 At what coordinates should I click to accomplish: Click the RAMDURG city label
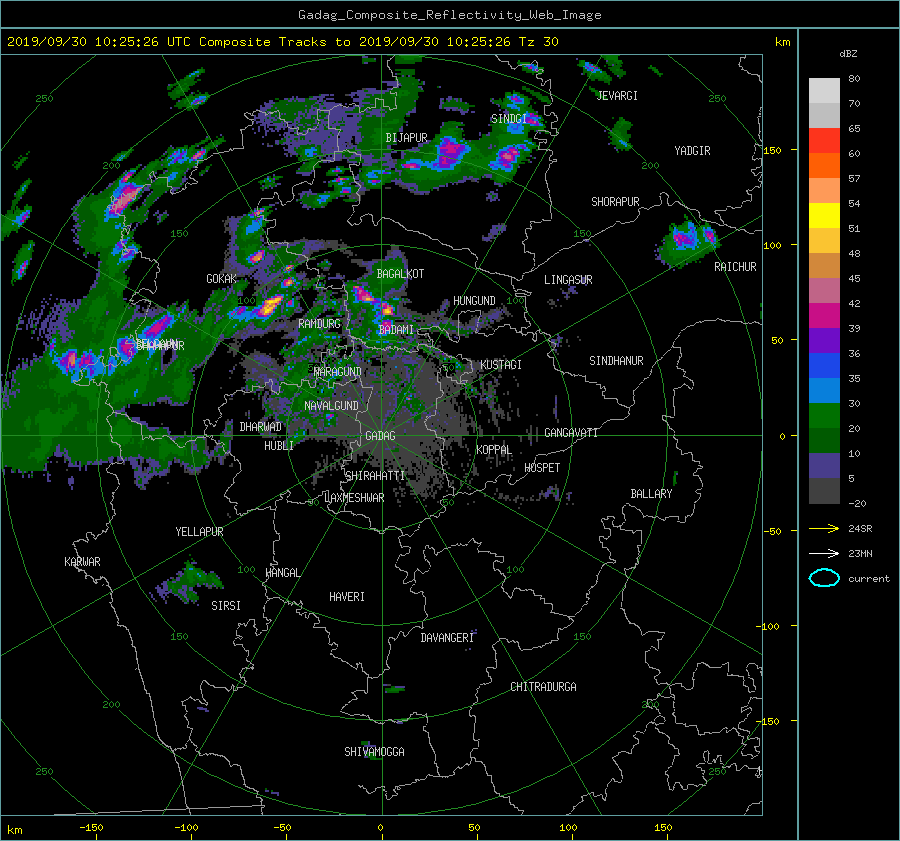pos(319,324)
